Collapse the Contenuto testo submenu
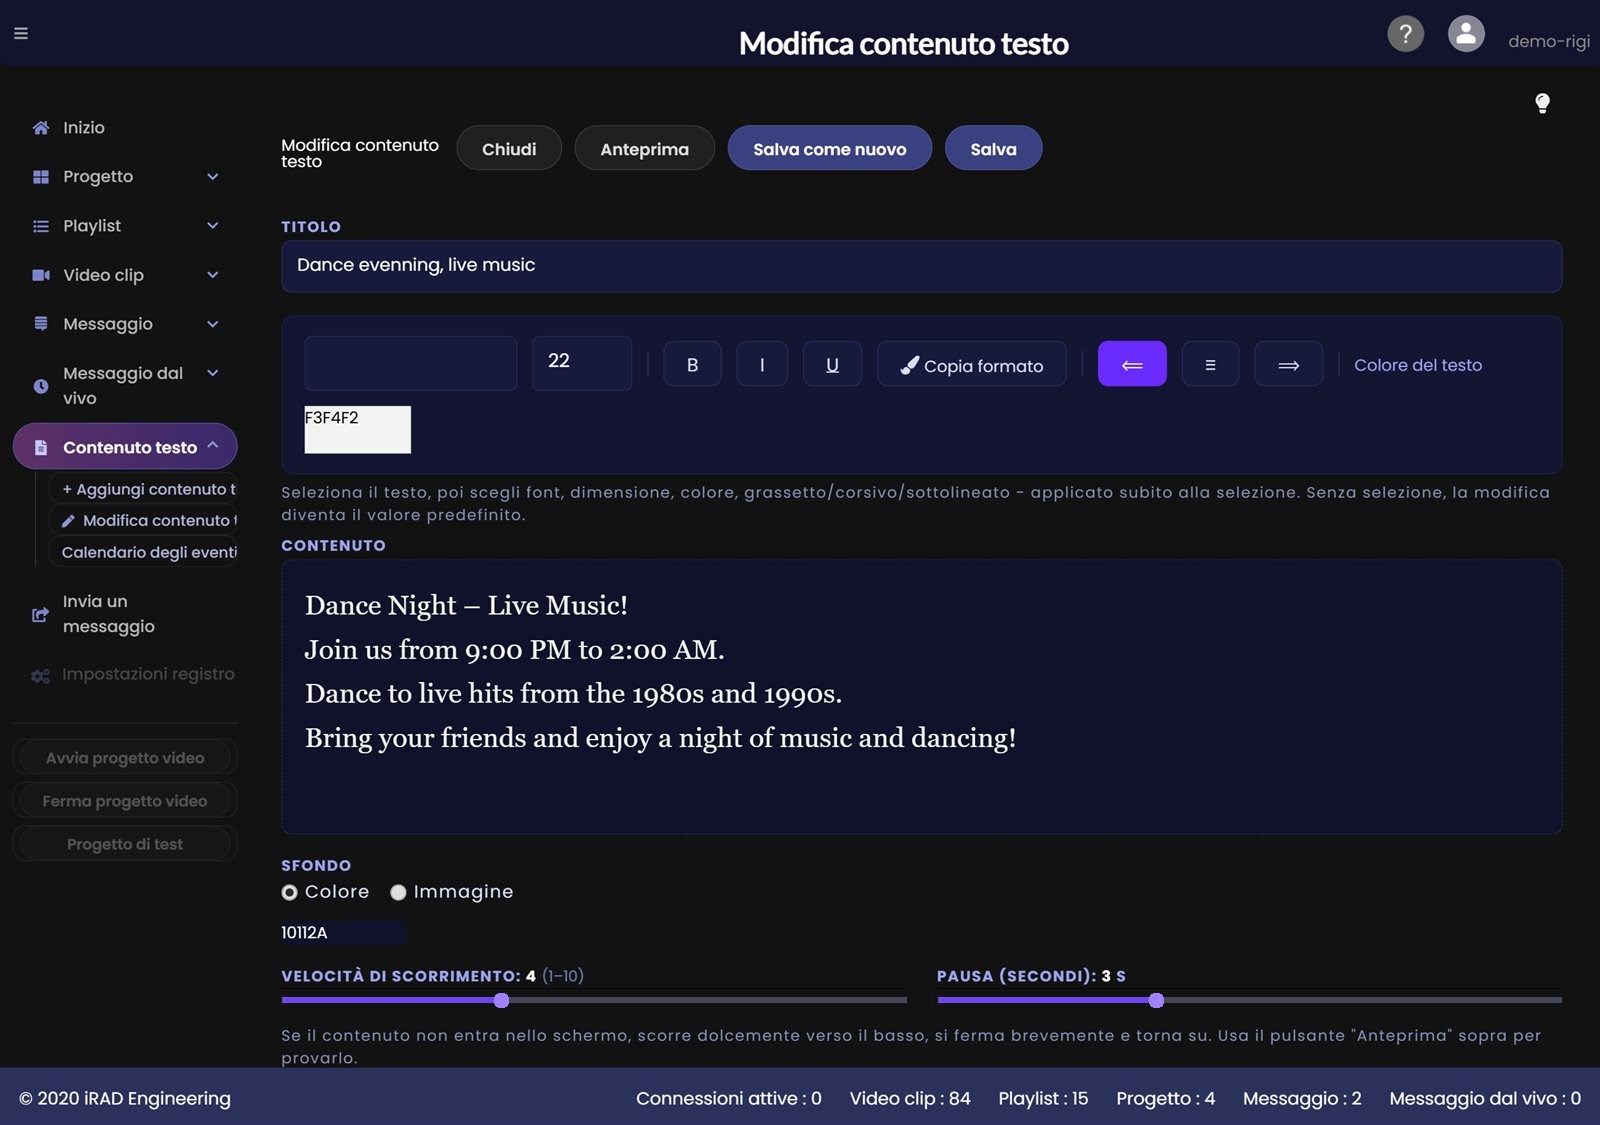The image size is (1600, 1125). (x=213, y=446)
